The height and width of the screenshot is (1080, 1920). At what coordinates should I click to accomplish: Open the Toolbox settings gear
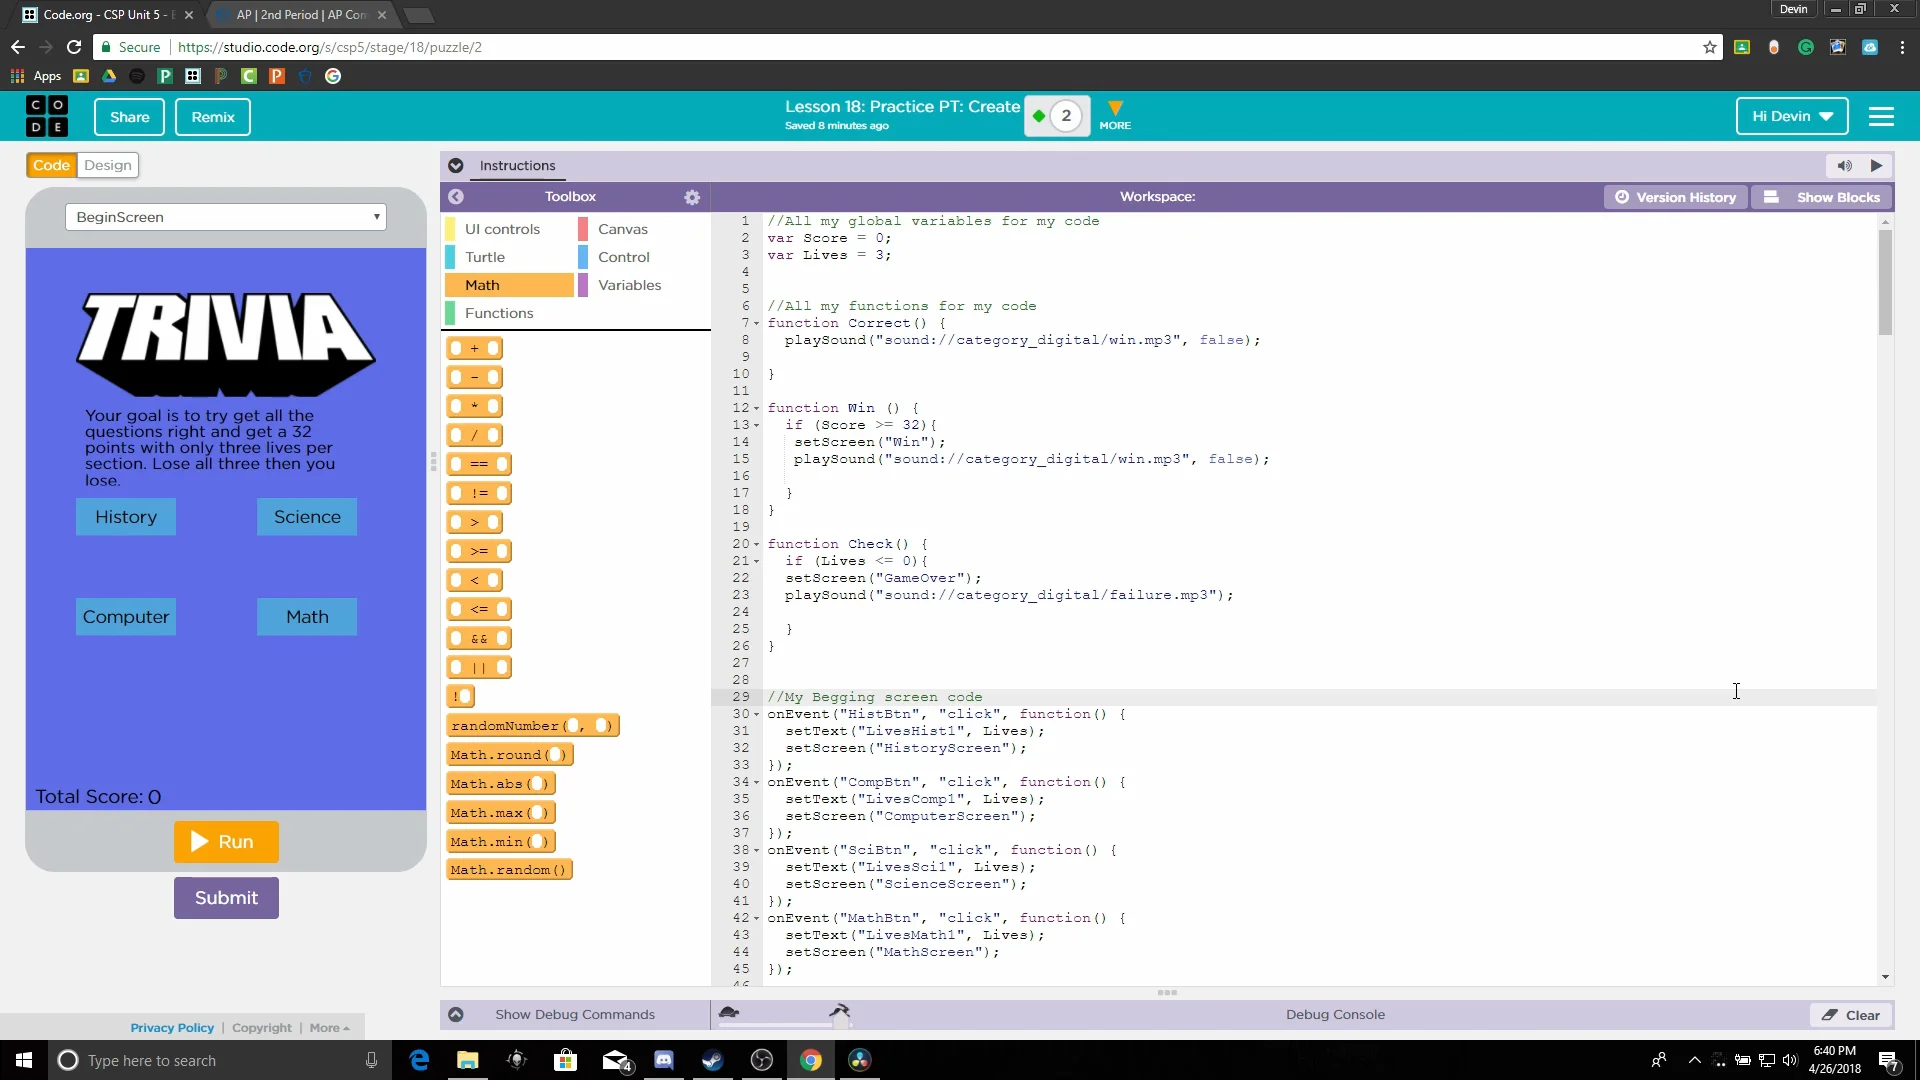691,197
